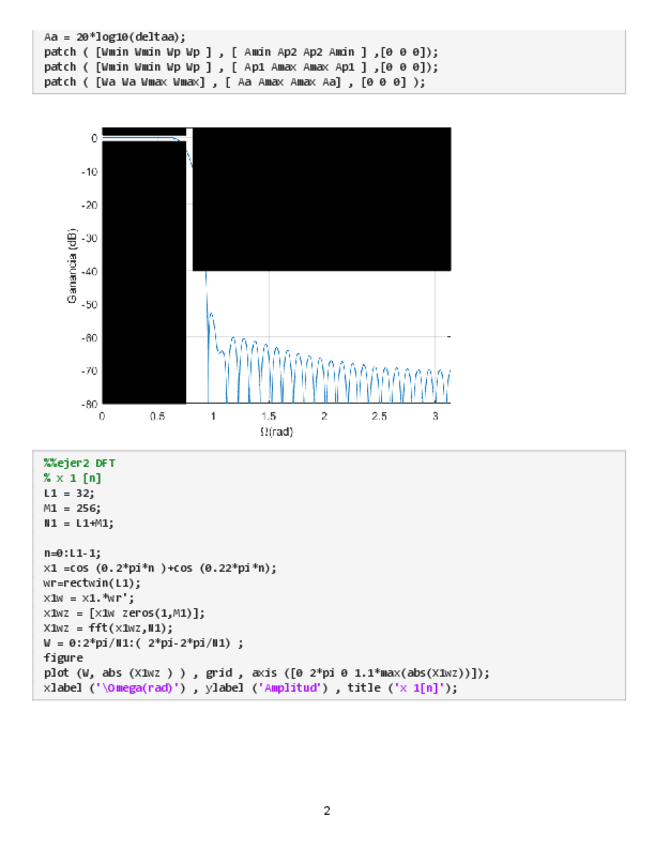Click the -40 tick label on y-axis
The height and width of the screenshot is (848, 655).
point(88,271)
